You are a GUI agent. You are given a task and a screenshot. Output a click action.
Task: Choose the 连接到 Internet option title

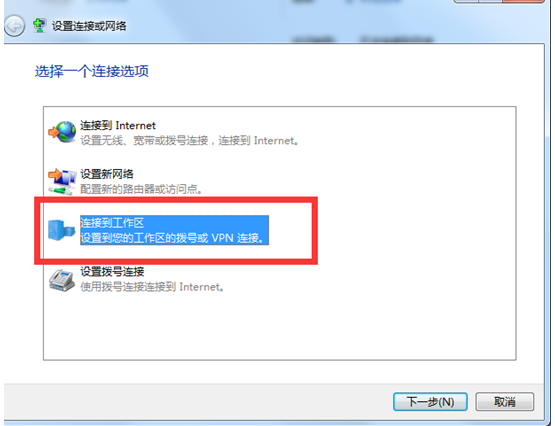pyautogui.click(x=118, y=126)
